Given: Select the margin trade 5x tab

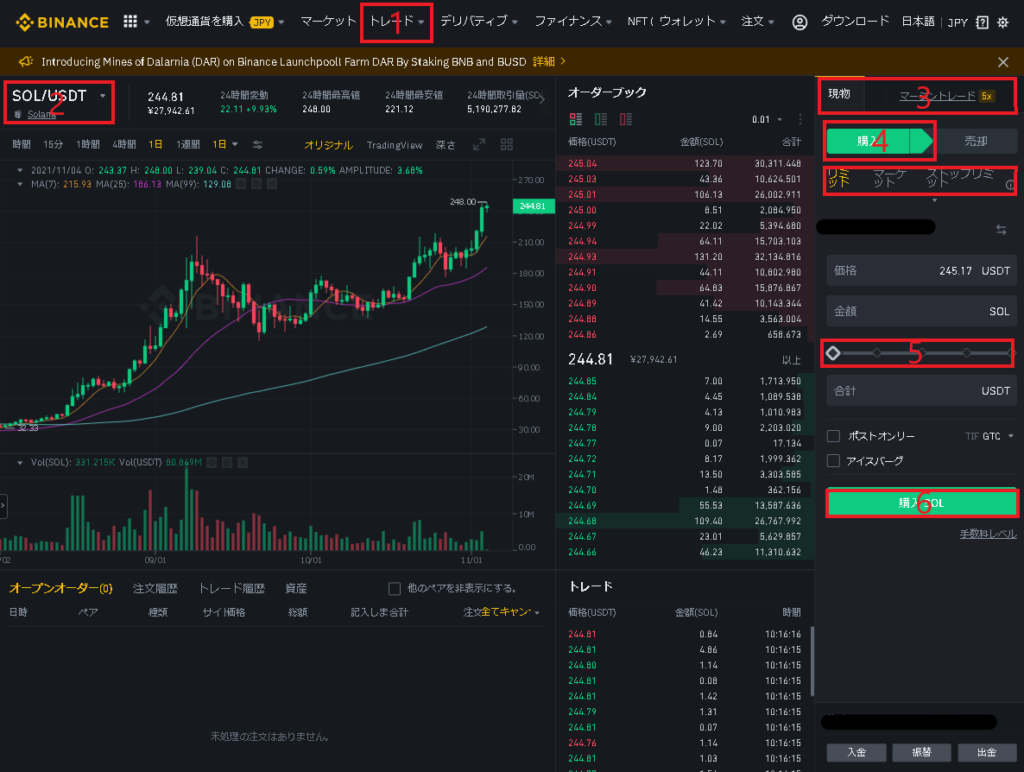Looking at the screenshot, I should click(946, 96).
